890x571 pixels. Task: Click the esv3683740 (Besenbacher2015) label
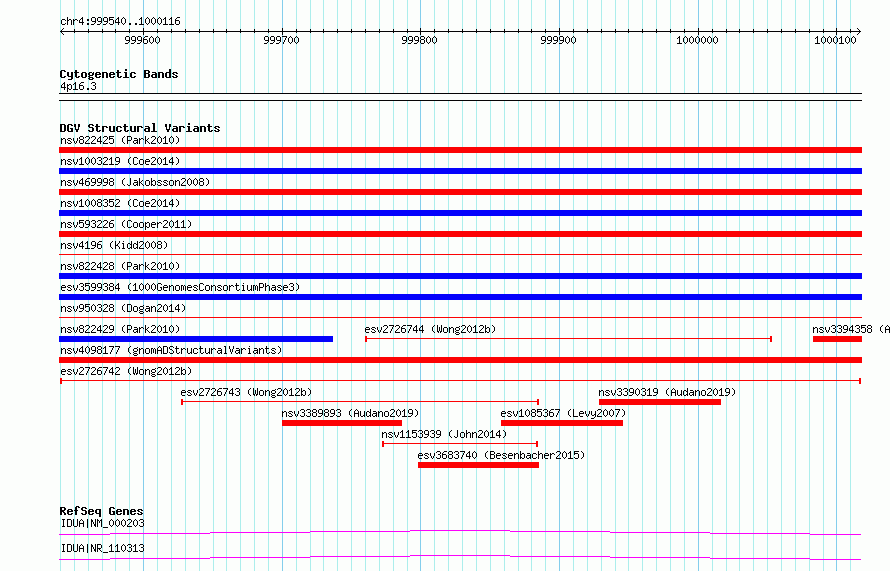pyautogui.click(x=501, y=455)
